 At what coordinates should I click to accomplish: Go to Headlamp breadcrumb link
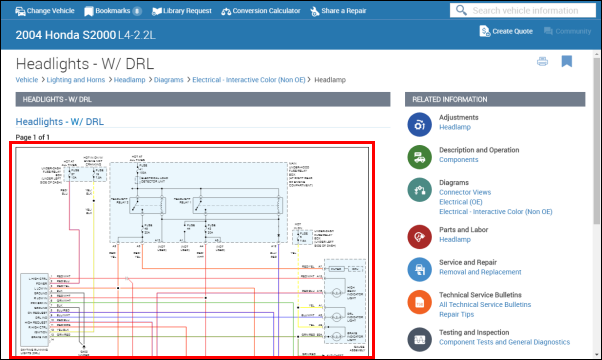pos(129,80)
